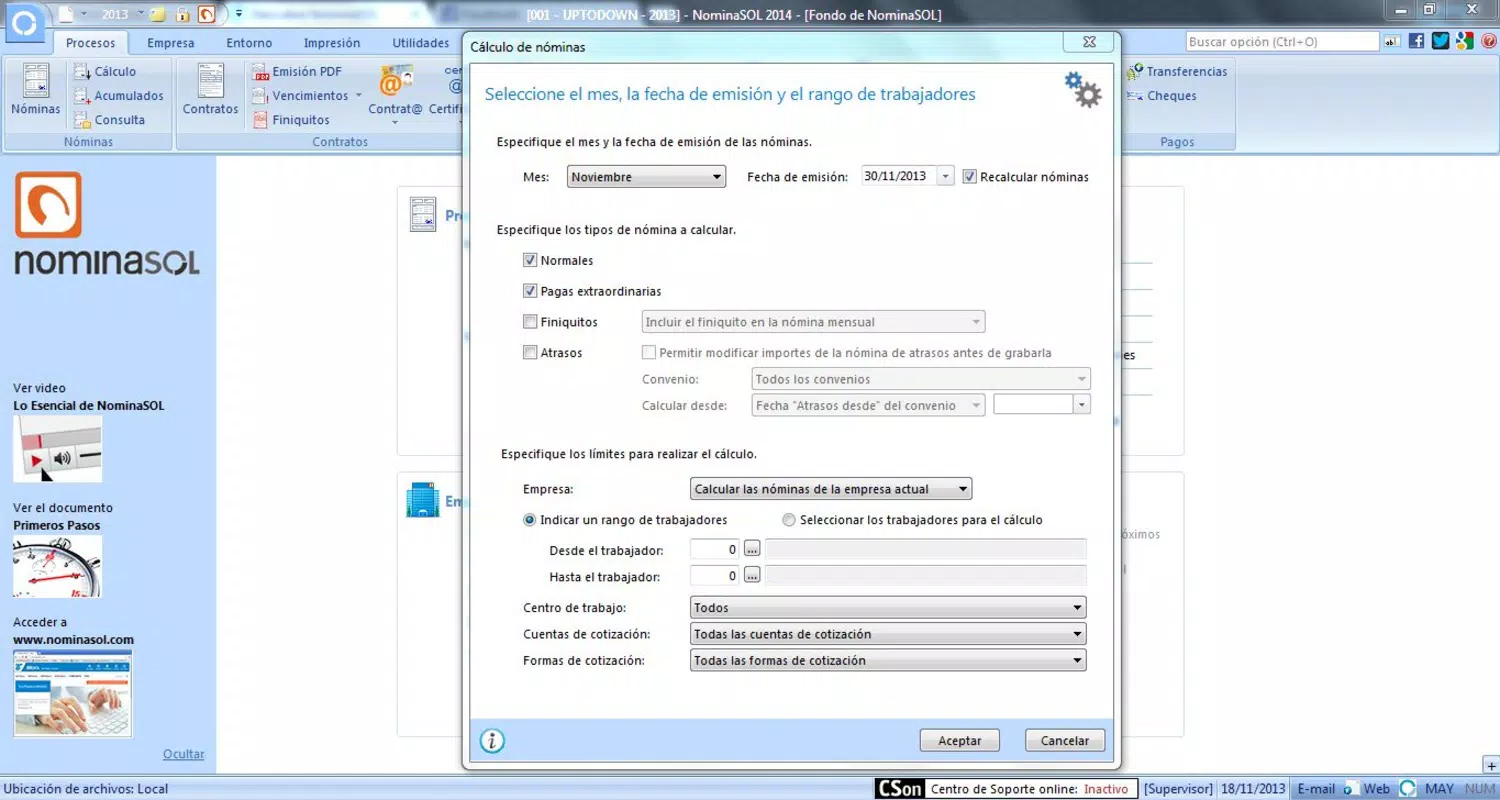Enable the Finiquitos checkbox in the dialog

tap(530, 322)
